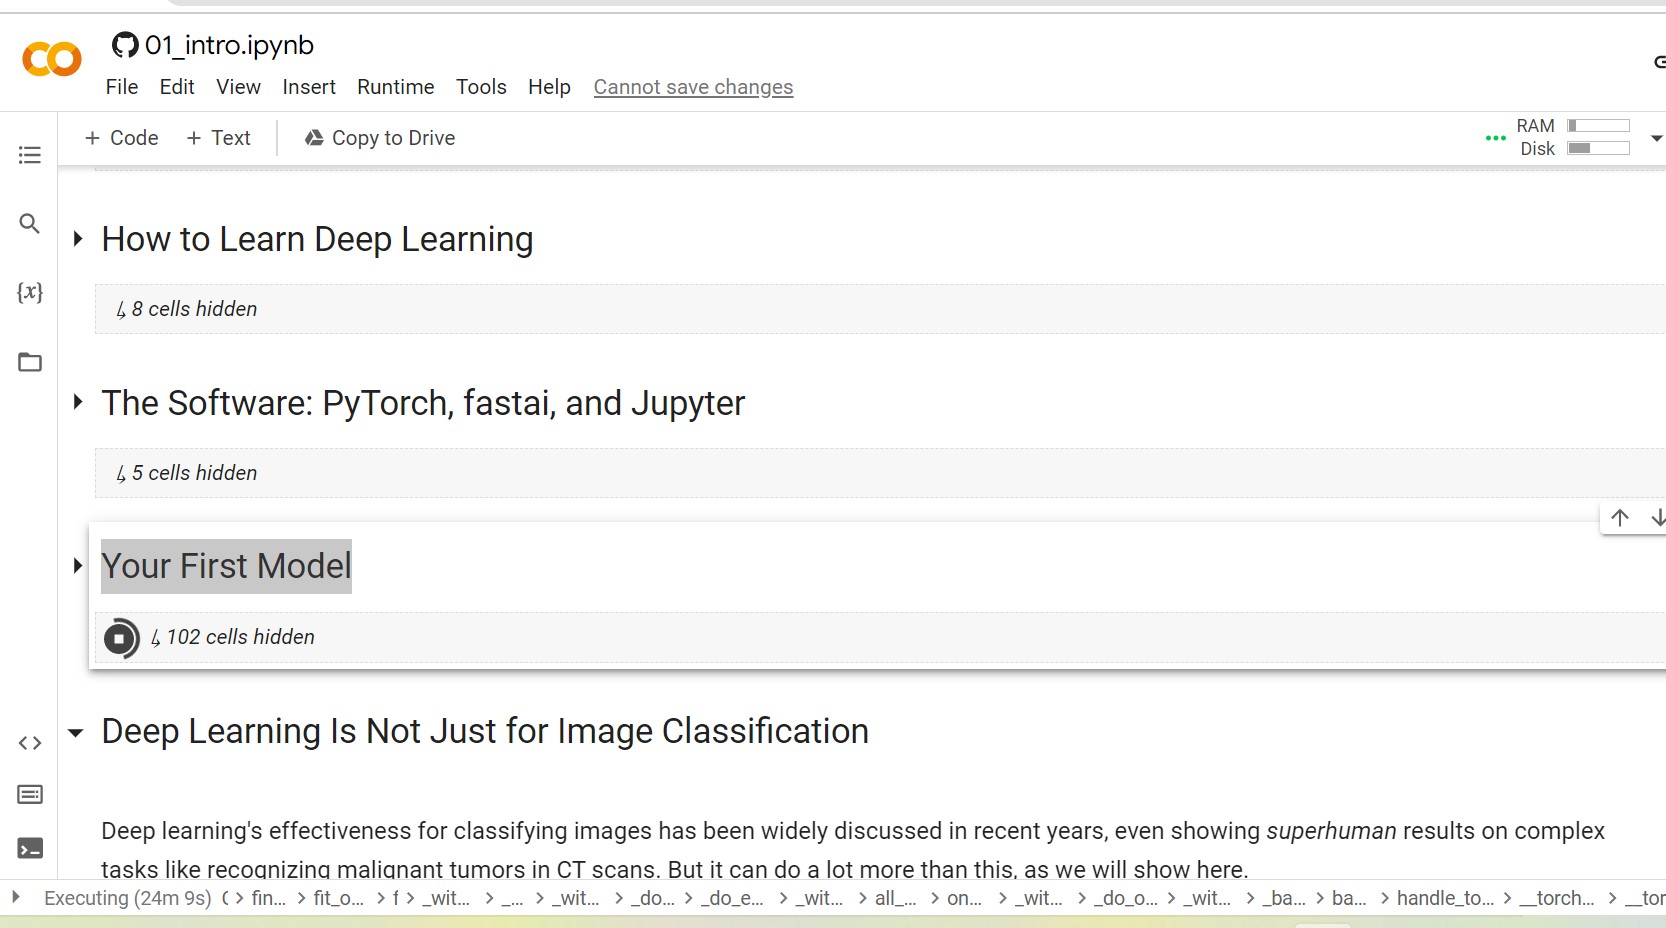Click the Copy to Drive button
Image resolution: width=1666 pixels, height=928 pixels.
378,138
